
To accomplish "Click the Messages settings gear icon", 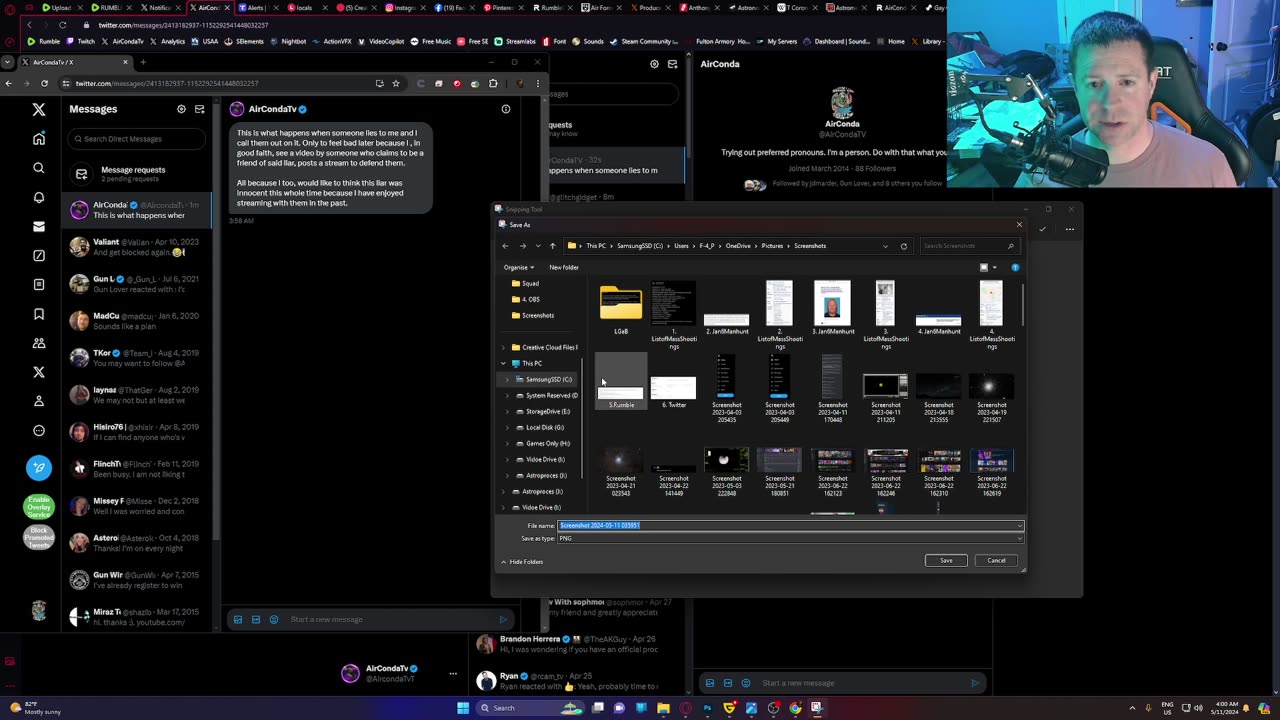I will click(181, 109).
